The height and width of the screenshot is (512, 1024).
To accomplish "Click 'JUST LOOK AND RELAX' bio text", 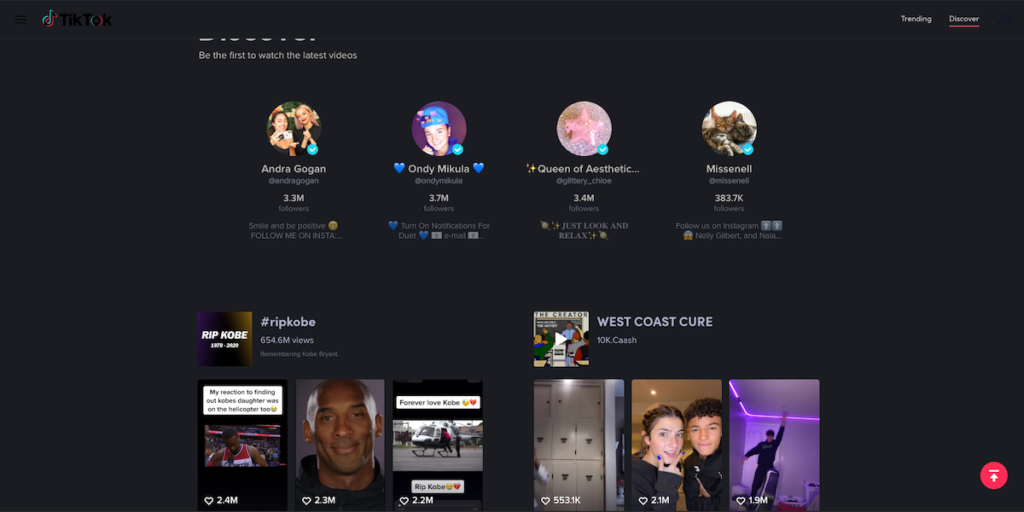I will tap(584, 231).
